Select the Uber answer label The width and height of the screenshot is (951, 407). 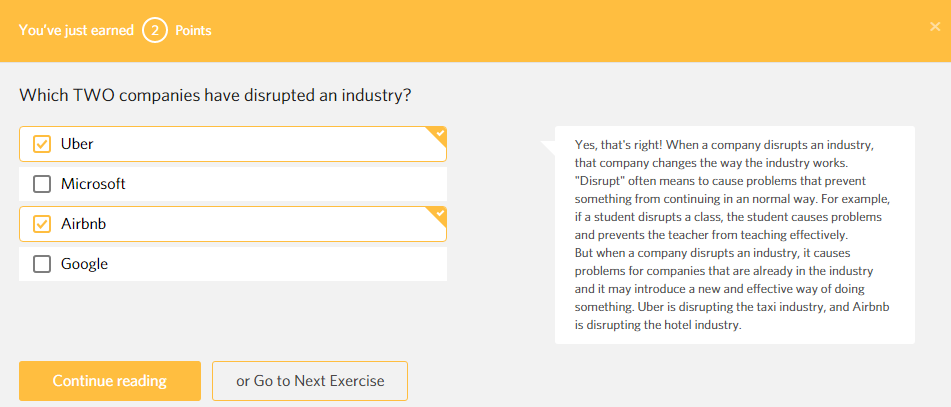pyautogui.click(x=77, y=144)
